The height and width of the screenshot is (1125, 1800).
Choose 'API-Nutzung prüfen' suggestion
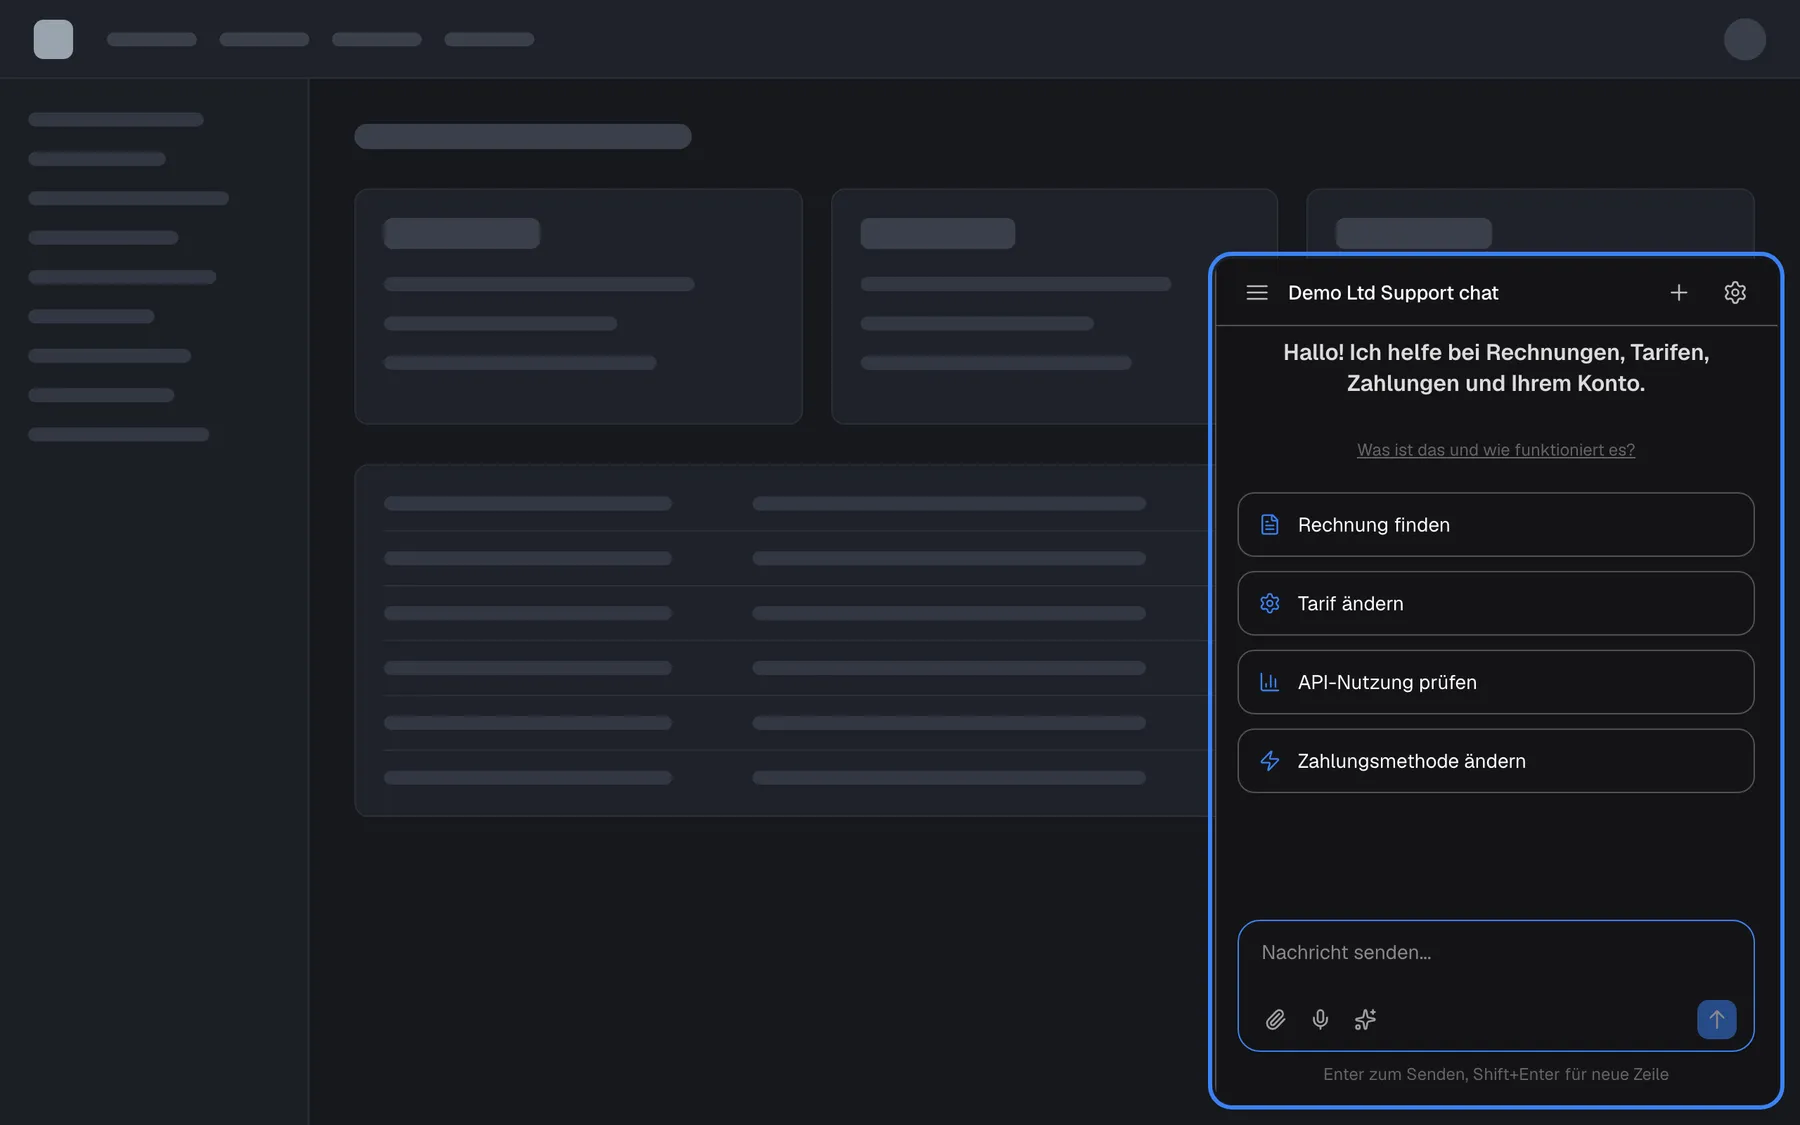coord(1495,682)
